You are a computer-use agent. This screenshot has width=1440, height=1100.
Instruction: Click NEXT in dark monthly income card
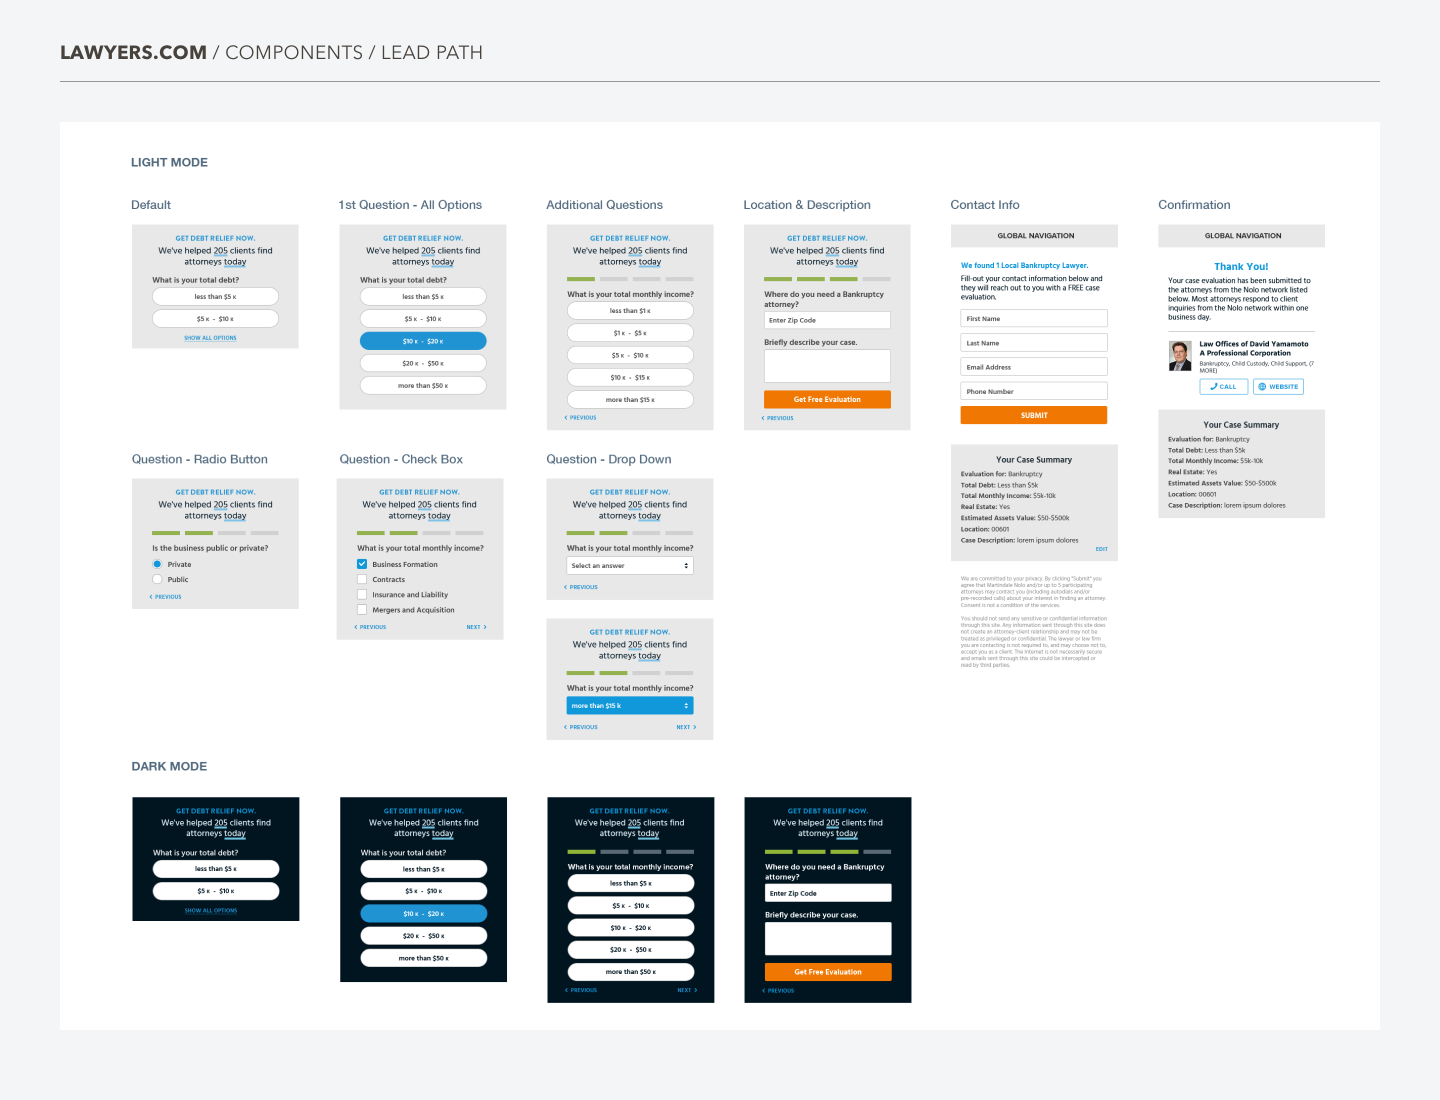tap(687, 990)
